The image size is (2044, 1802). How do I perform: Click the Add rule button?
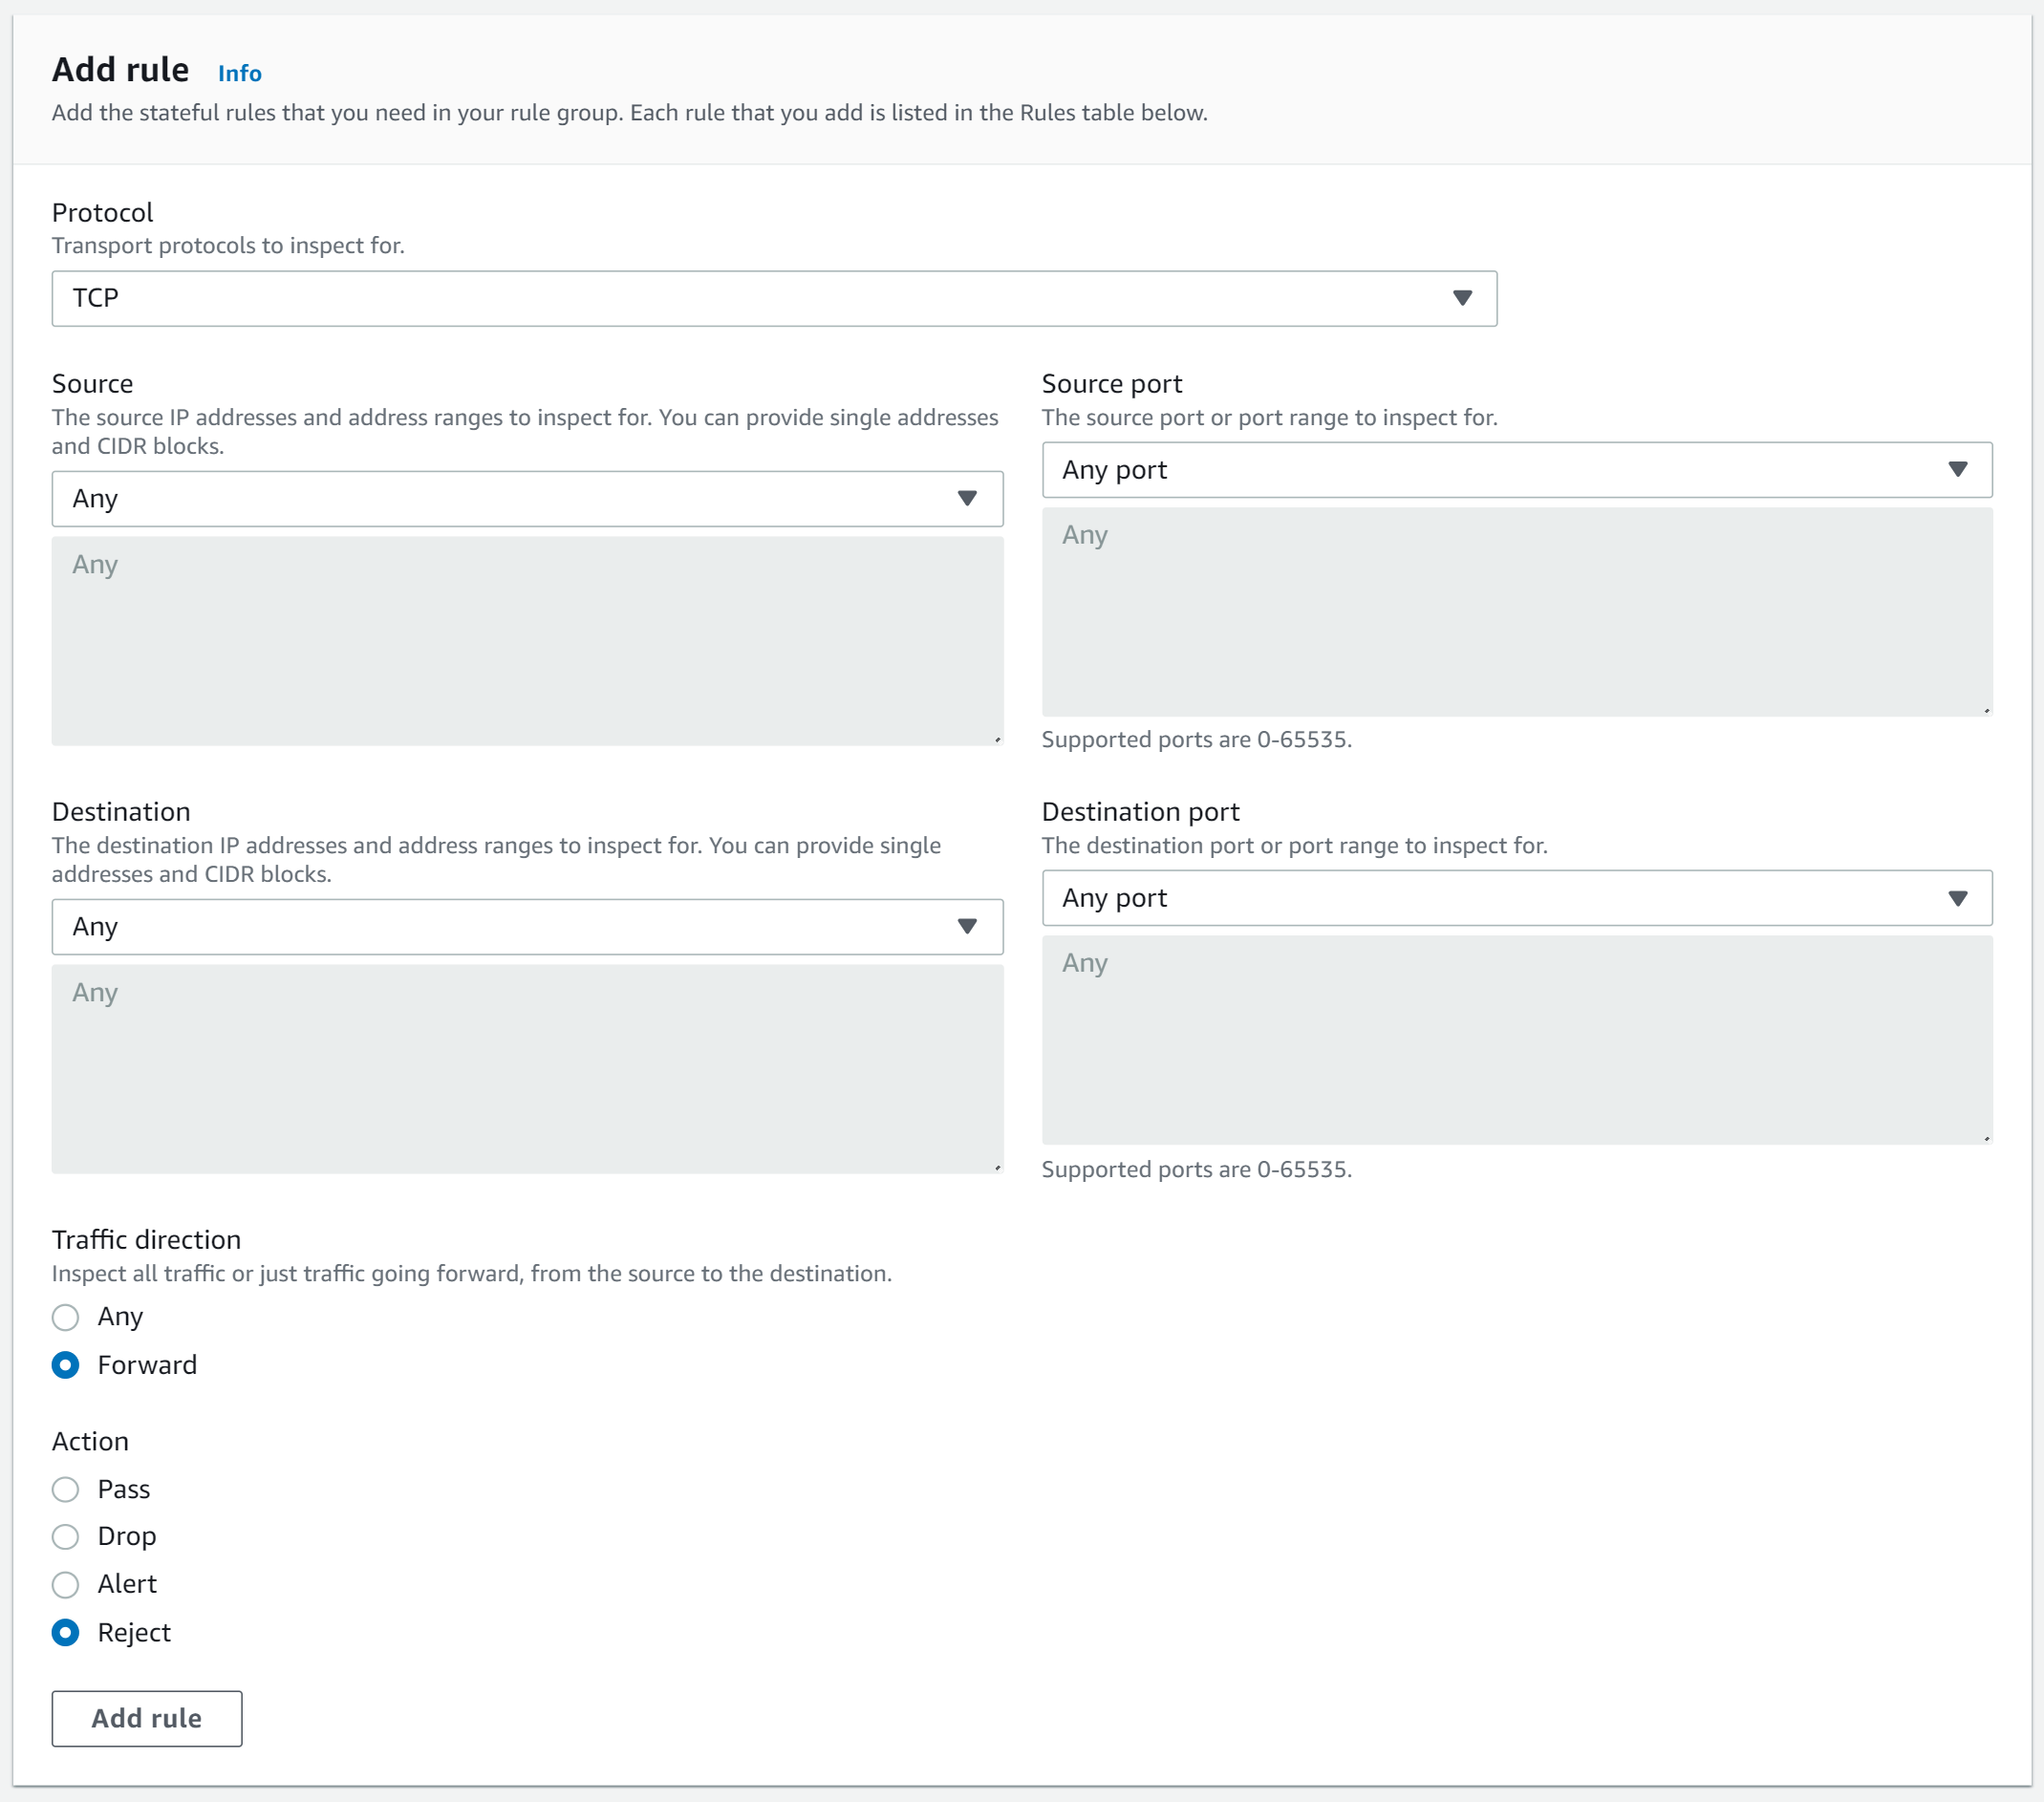[147, 1718]
